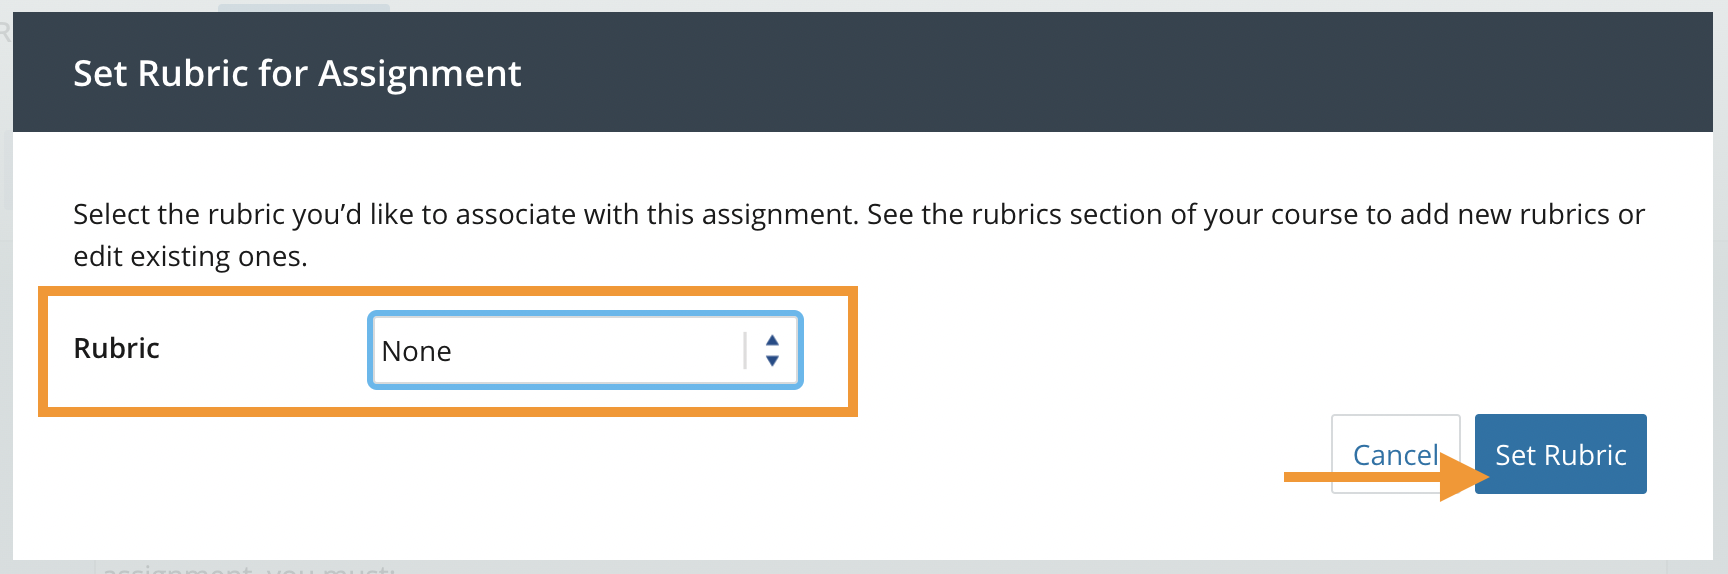
Task: Click the bold 'Rubric' field label
Action: point(117,348)
